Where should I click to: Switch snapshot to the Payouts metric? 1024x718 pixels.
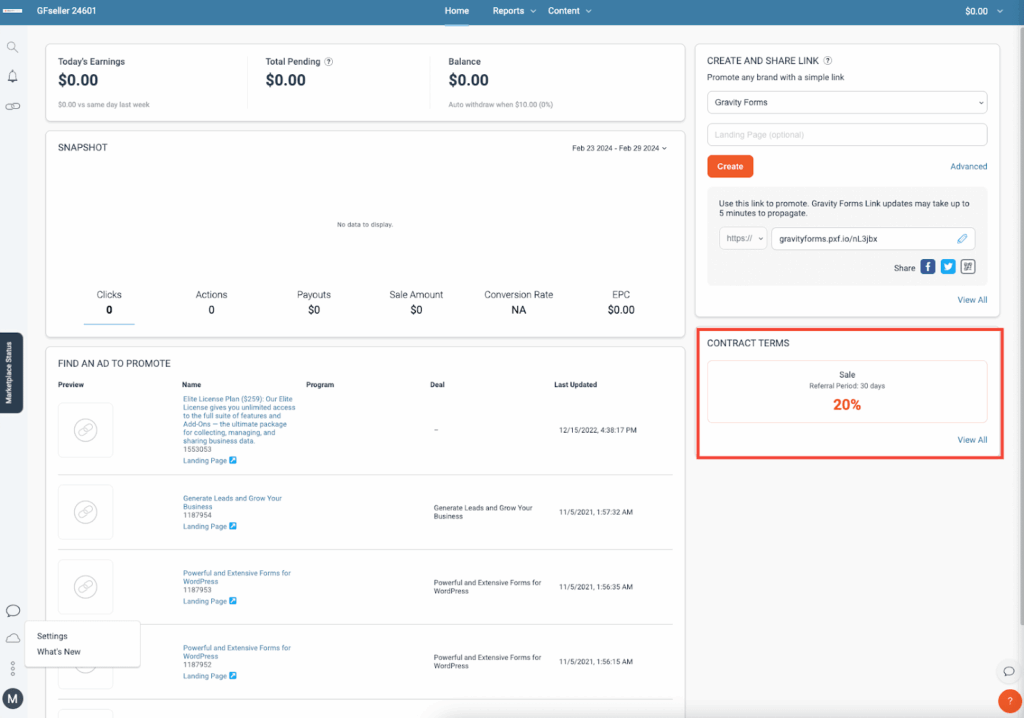(x=314, y=302)
